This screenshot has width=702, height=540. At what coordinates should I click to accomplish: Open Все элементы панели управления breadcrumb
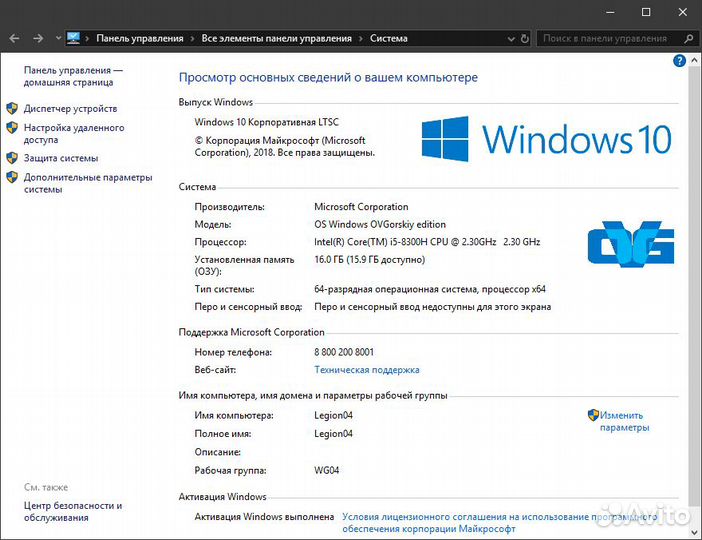point(276,39)
